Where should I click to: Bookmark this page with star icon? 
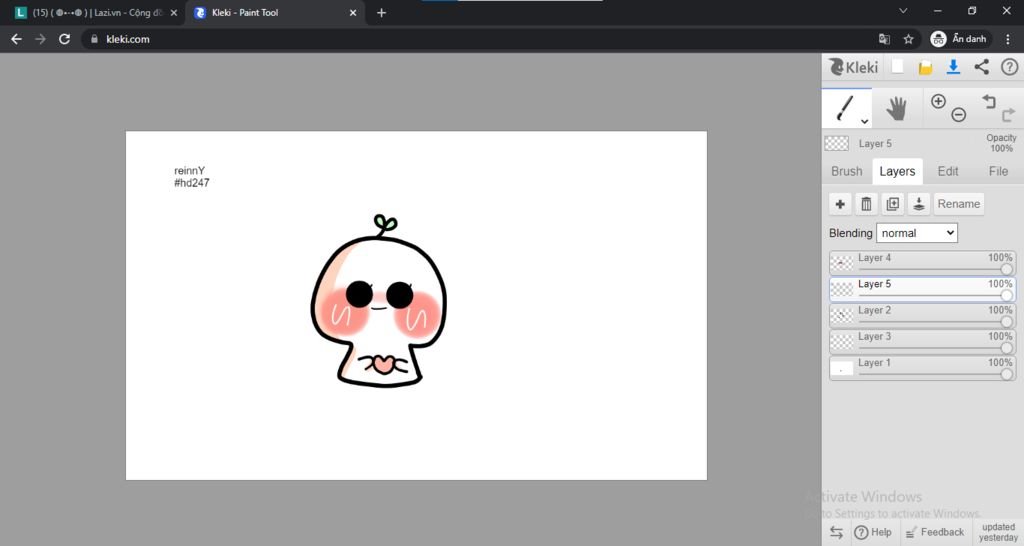[908, 39]
